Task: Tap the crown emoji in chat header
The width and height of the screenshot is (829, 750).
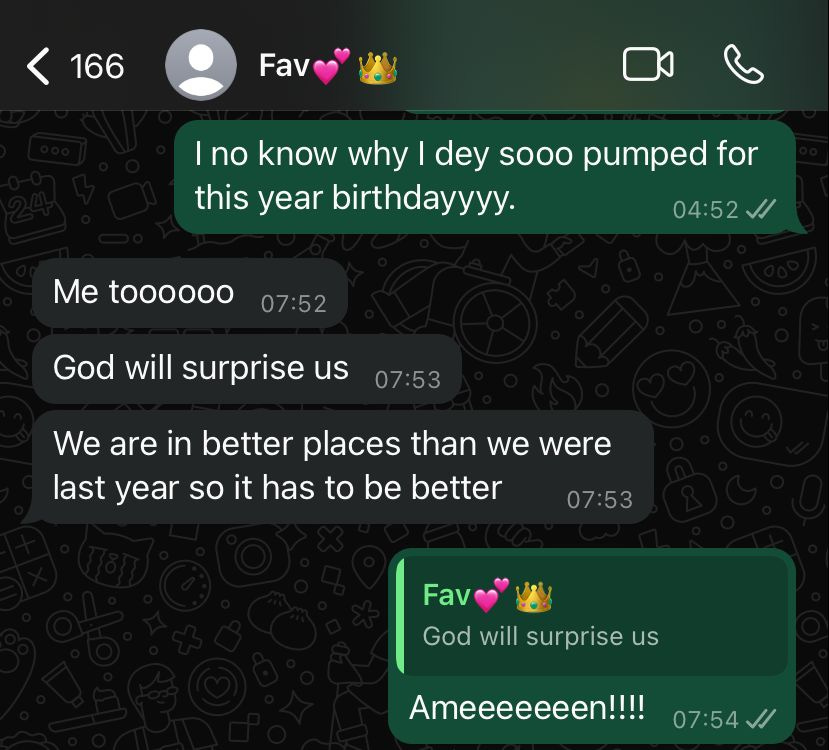Action: click(377, 68)
